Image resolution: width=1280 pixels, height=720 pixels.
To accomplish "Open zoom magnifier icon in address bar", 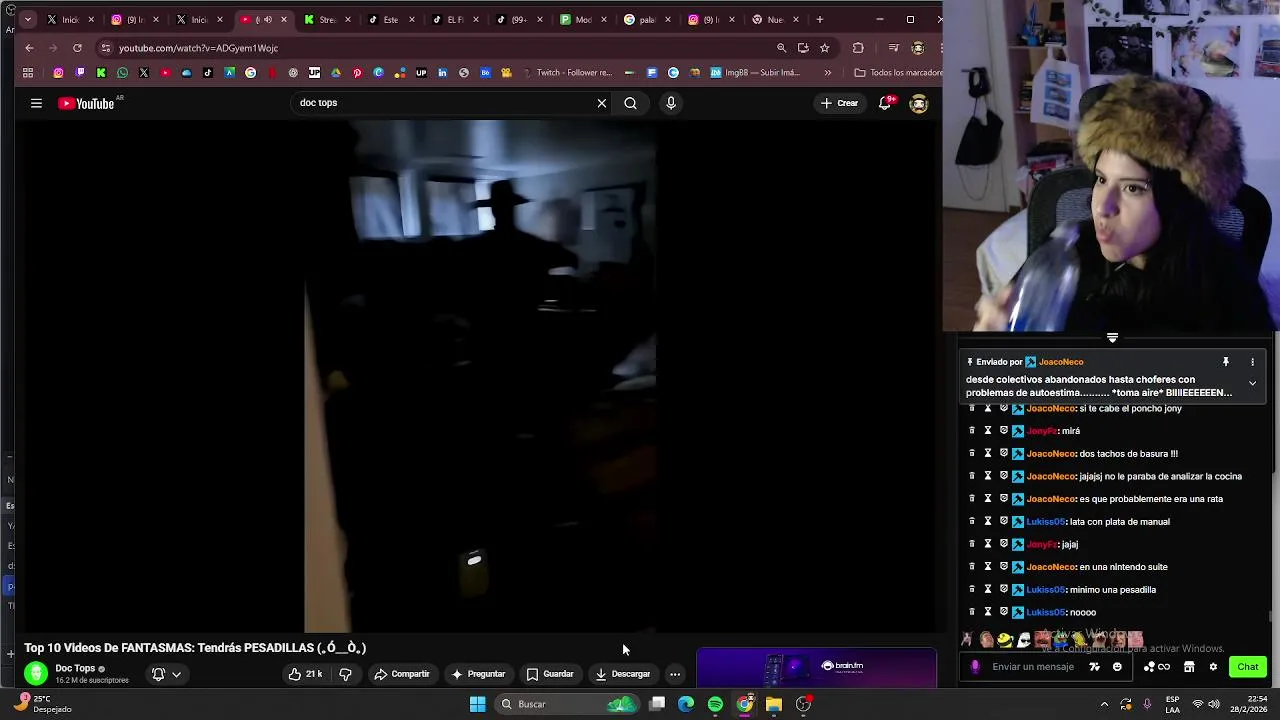I will pos(781,48).
